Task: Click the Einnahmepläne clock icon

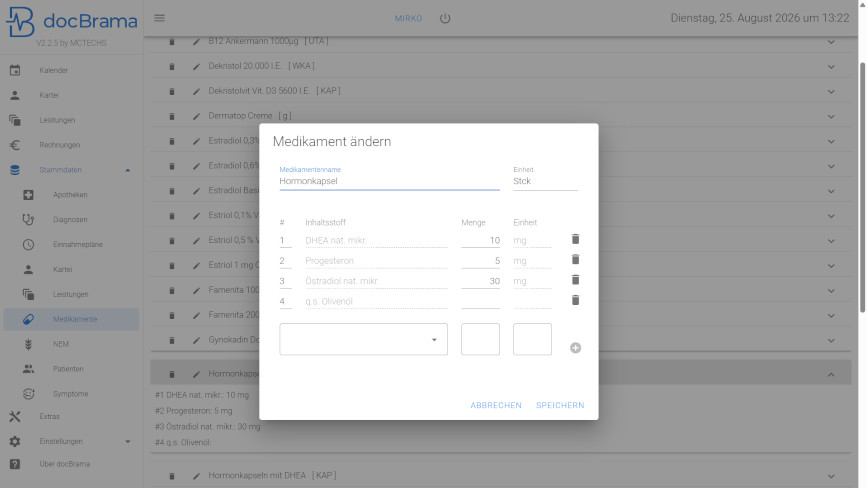Action: pos(28,244)
